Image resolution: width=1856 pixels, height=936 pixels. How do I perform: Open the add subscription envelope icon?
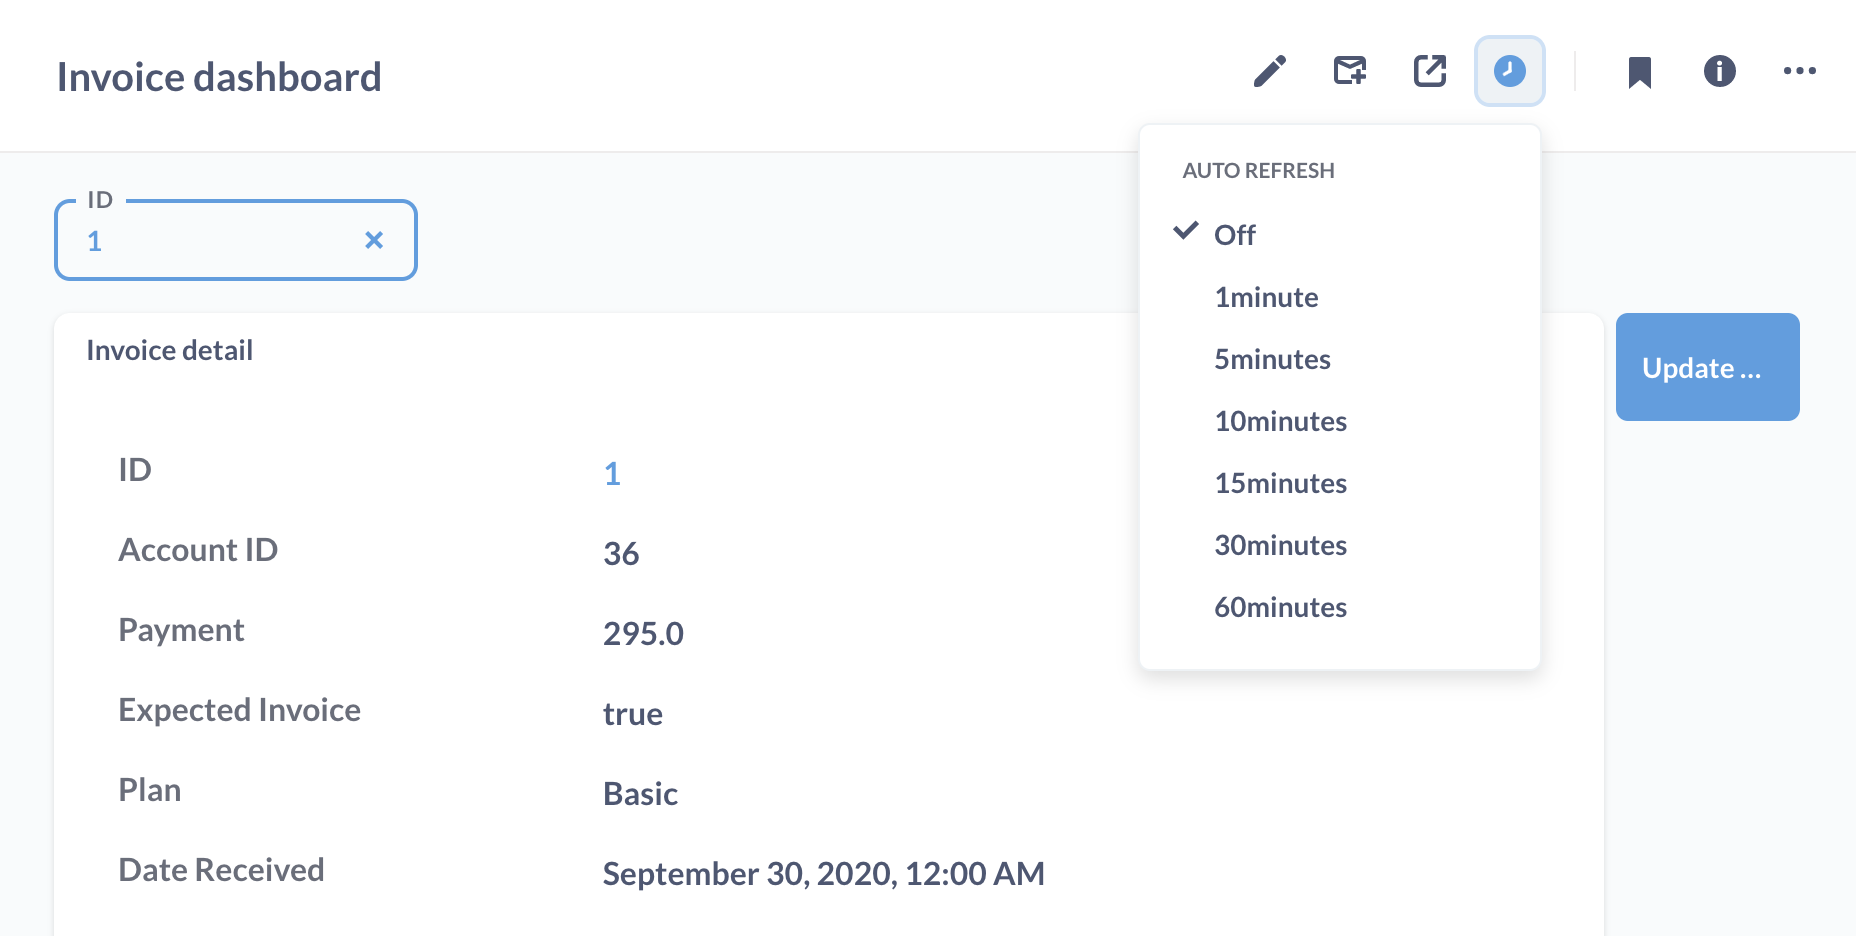click(1350, 71)
